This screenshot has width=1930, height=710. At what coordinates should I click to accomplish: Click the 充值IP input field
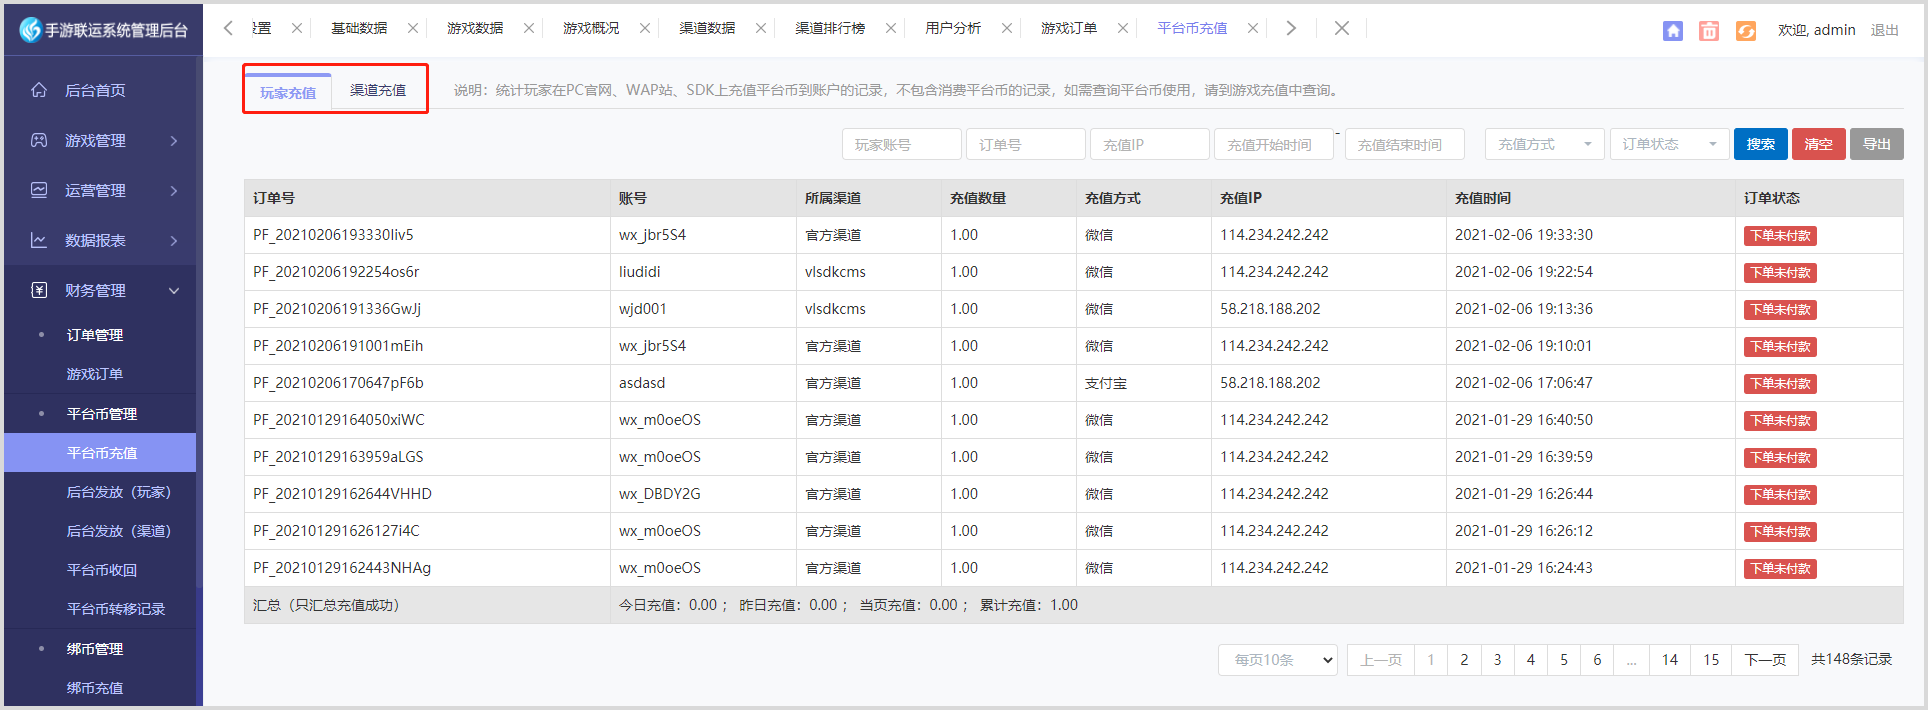[x=1150, y=144]
